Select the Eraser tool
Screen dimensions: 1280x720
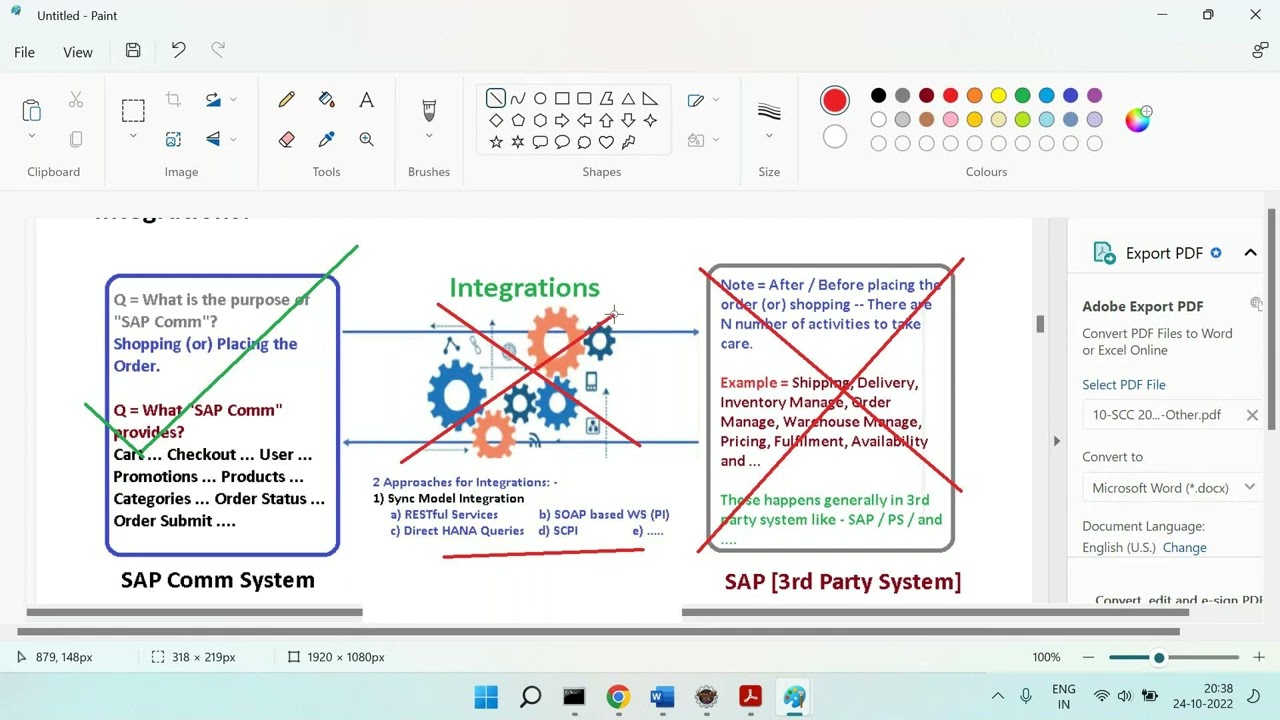pos(287,140)
